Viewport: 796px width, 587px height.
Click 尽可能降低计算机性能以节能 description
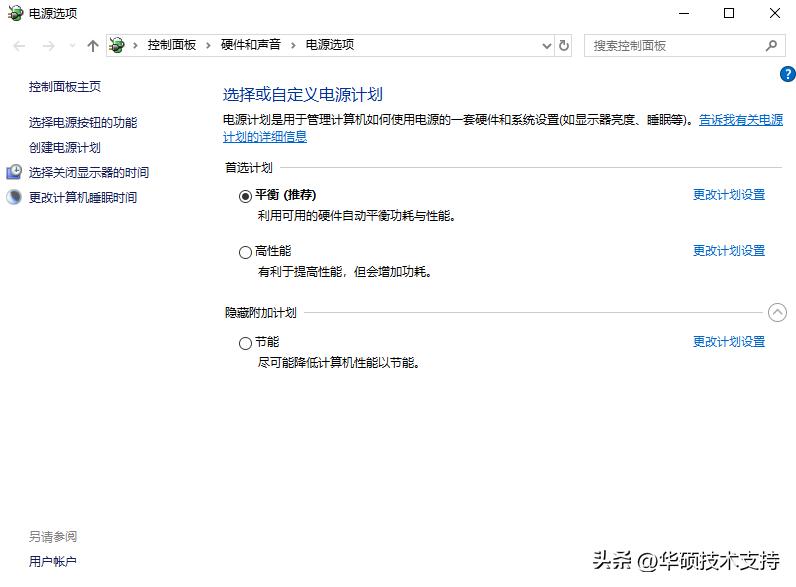(339, 363)
